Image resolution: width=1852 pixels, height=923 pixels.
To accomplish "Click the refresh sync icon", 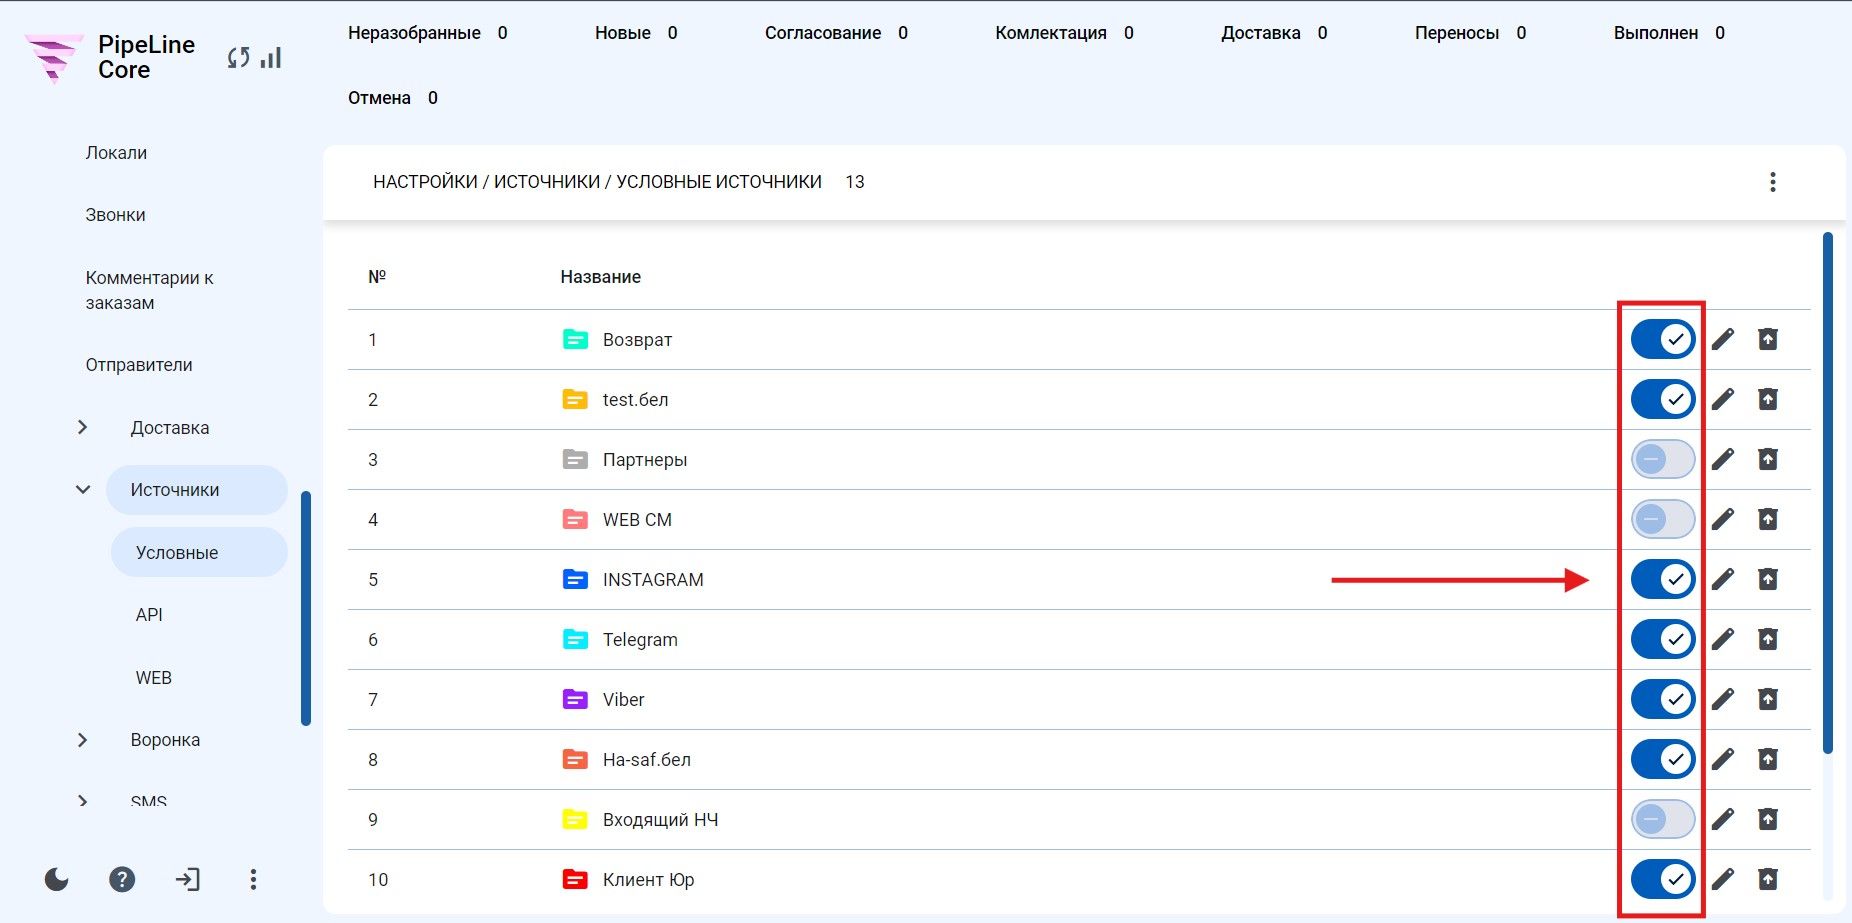I will tap(238, 58).
